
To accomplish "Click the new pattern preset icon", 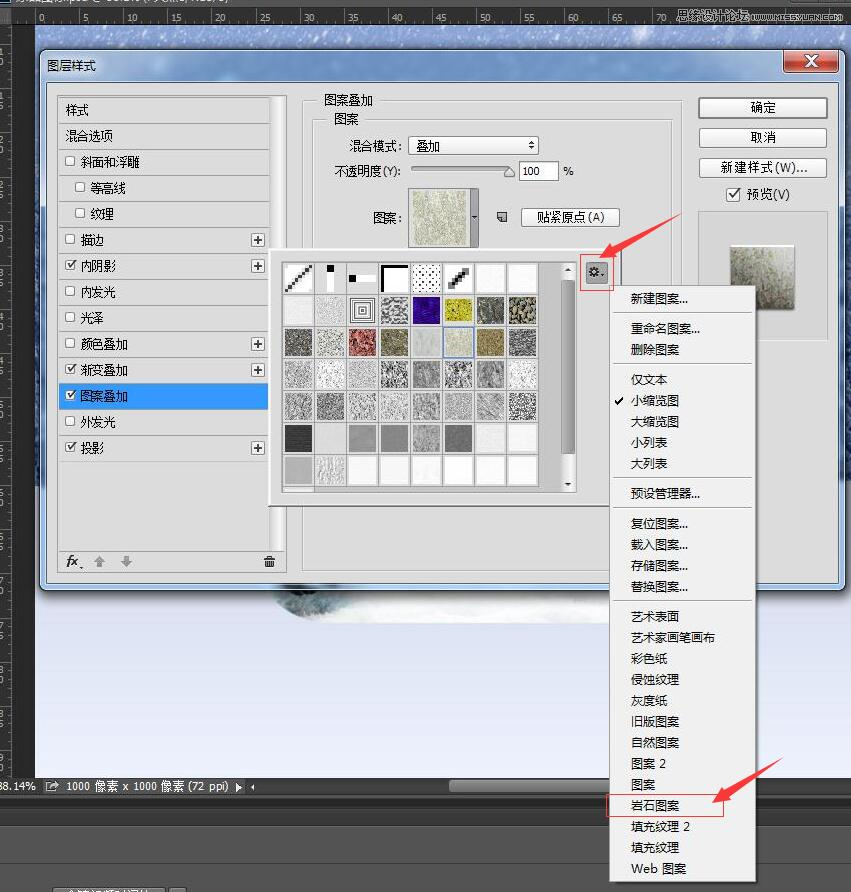I will (x=502, y=217).
